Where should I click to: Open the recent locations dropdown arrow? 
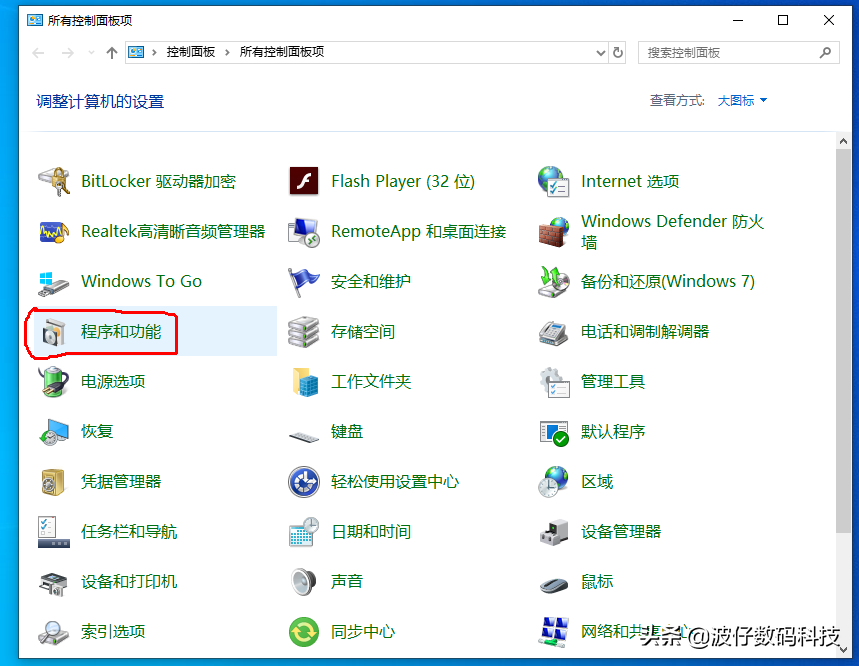pyautogui.click(x=91, y=53)
